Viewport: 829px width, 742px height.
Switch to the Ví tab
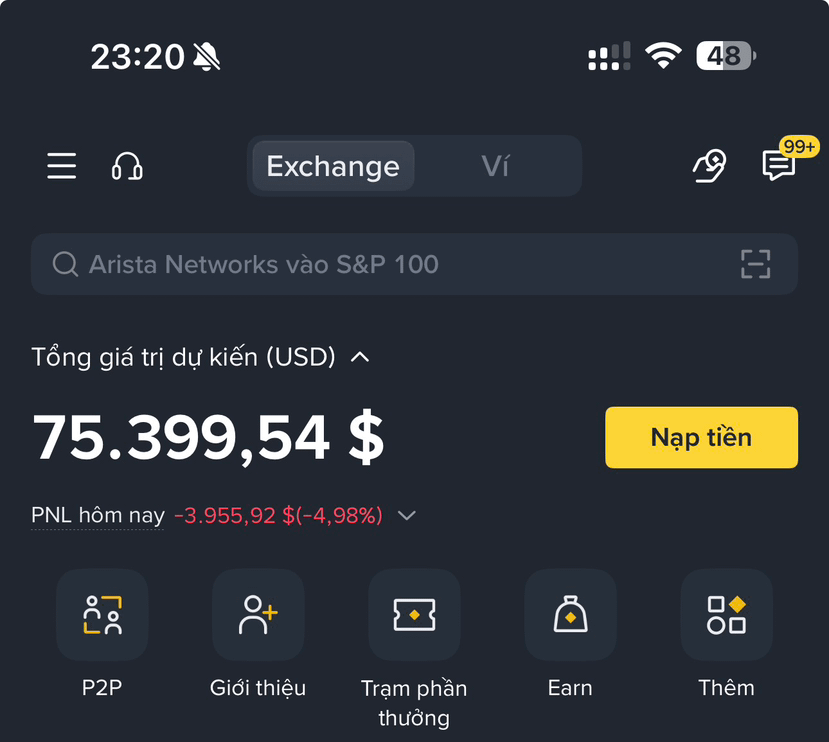point(495,166)
